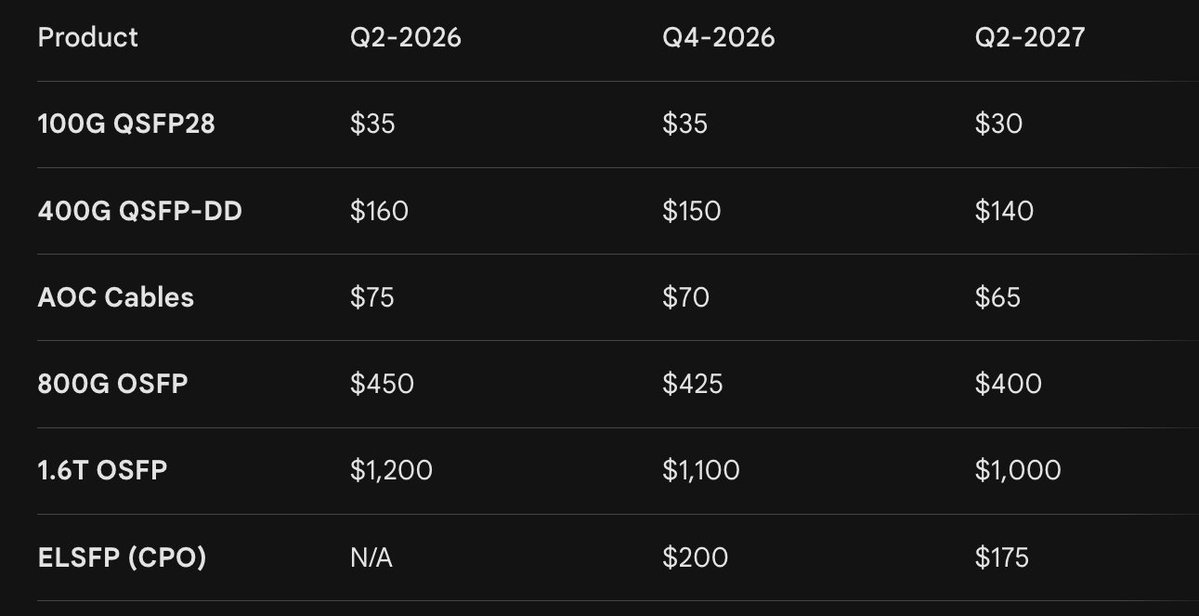Click the $75 AOC Cables price
This screenshot has width=1199, height=616.
click(x=372, y=297)
